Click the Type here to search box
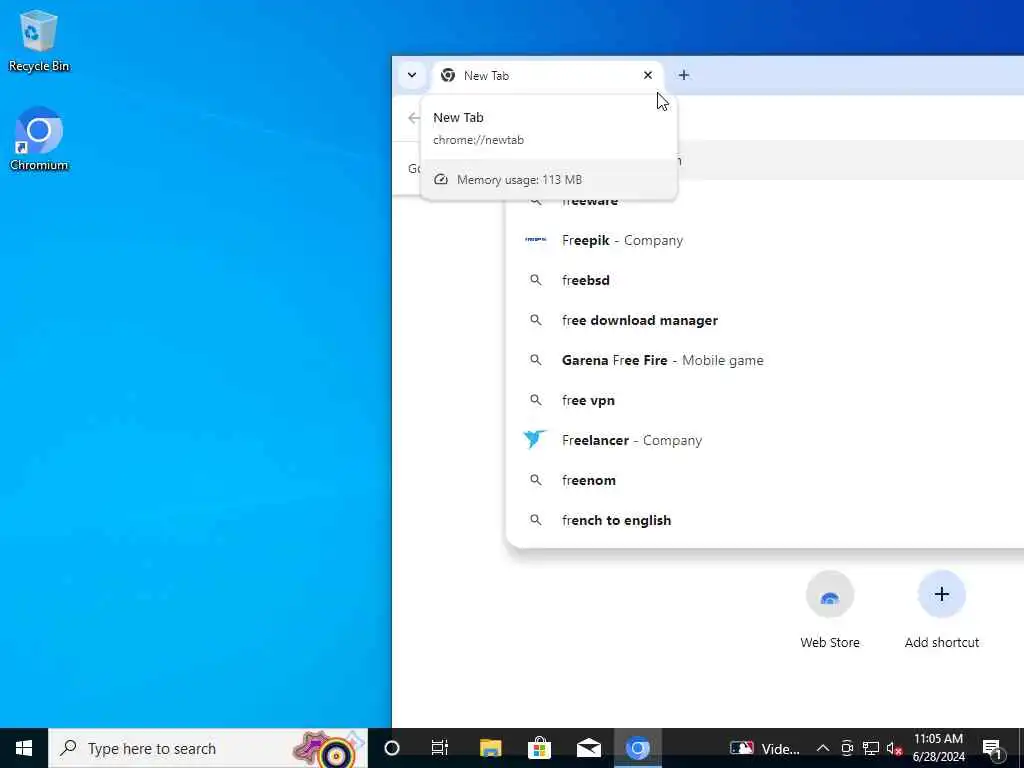Viewport: 1024px width, 768px height. (x=208, y=748)
